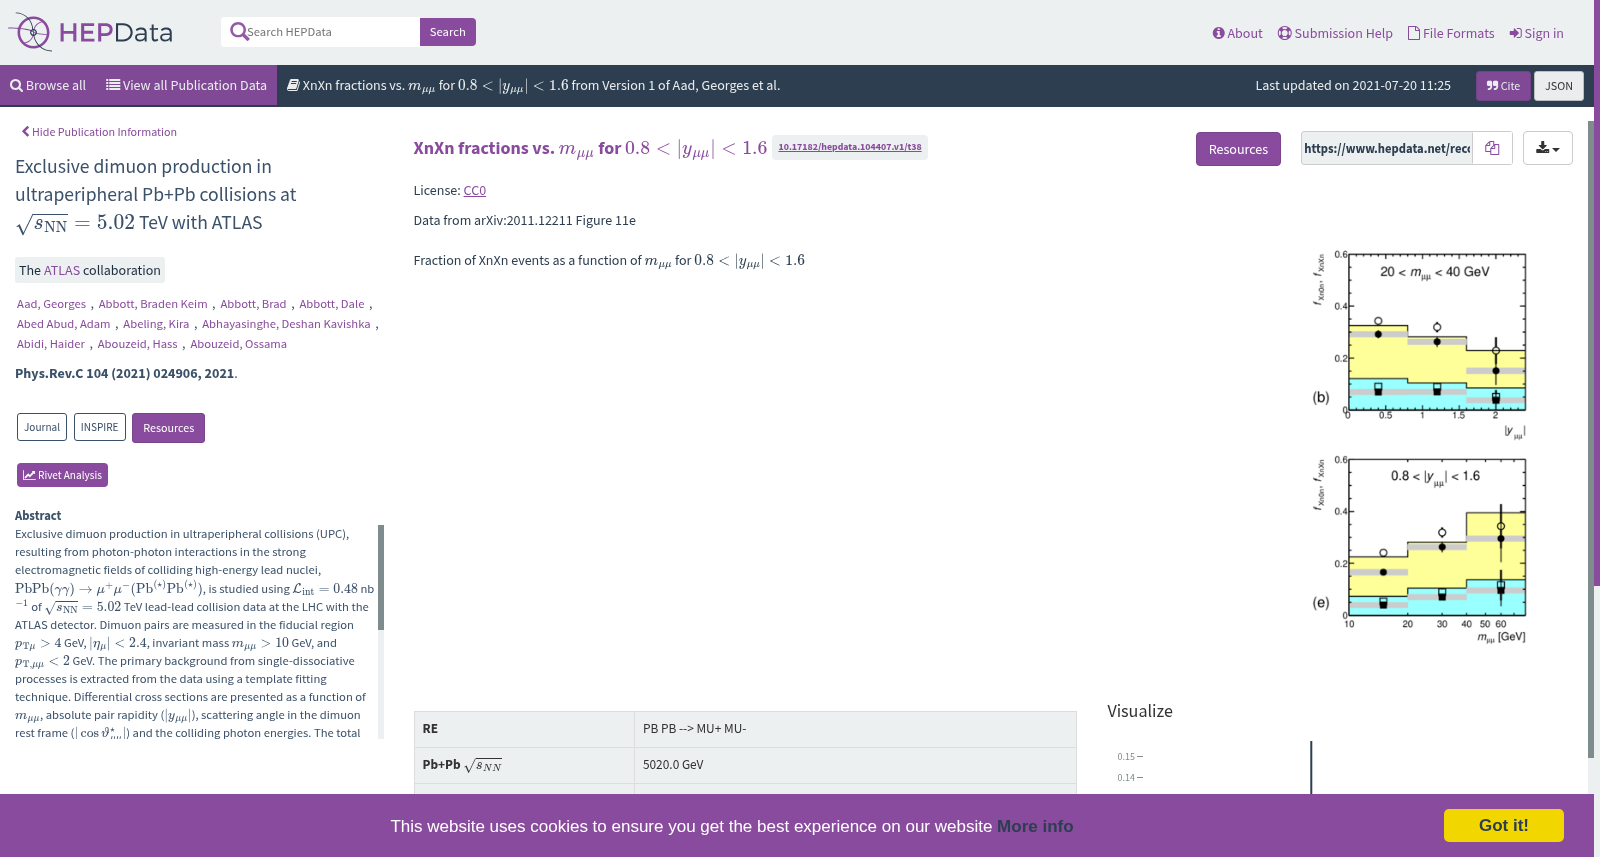The image size is (1600, 857).
Task: Click the PB PB --> MU+ MU- cell
Action: coord(855,729)
